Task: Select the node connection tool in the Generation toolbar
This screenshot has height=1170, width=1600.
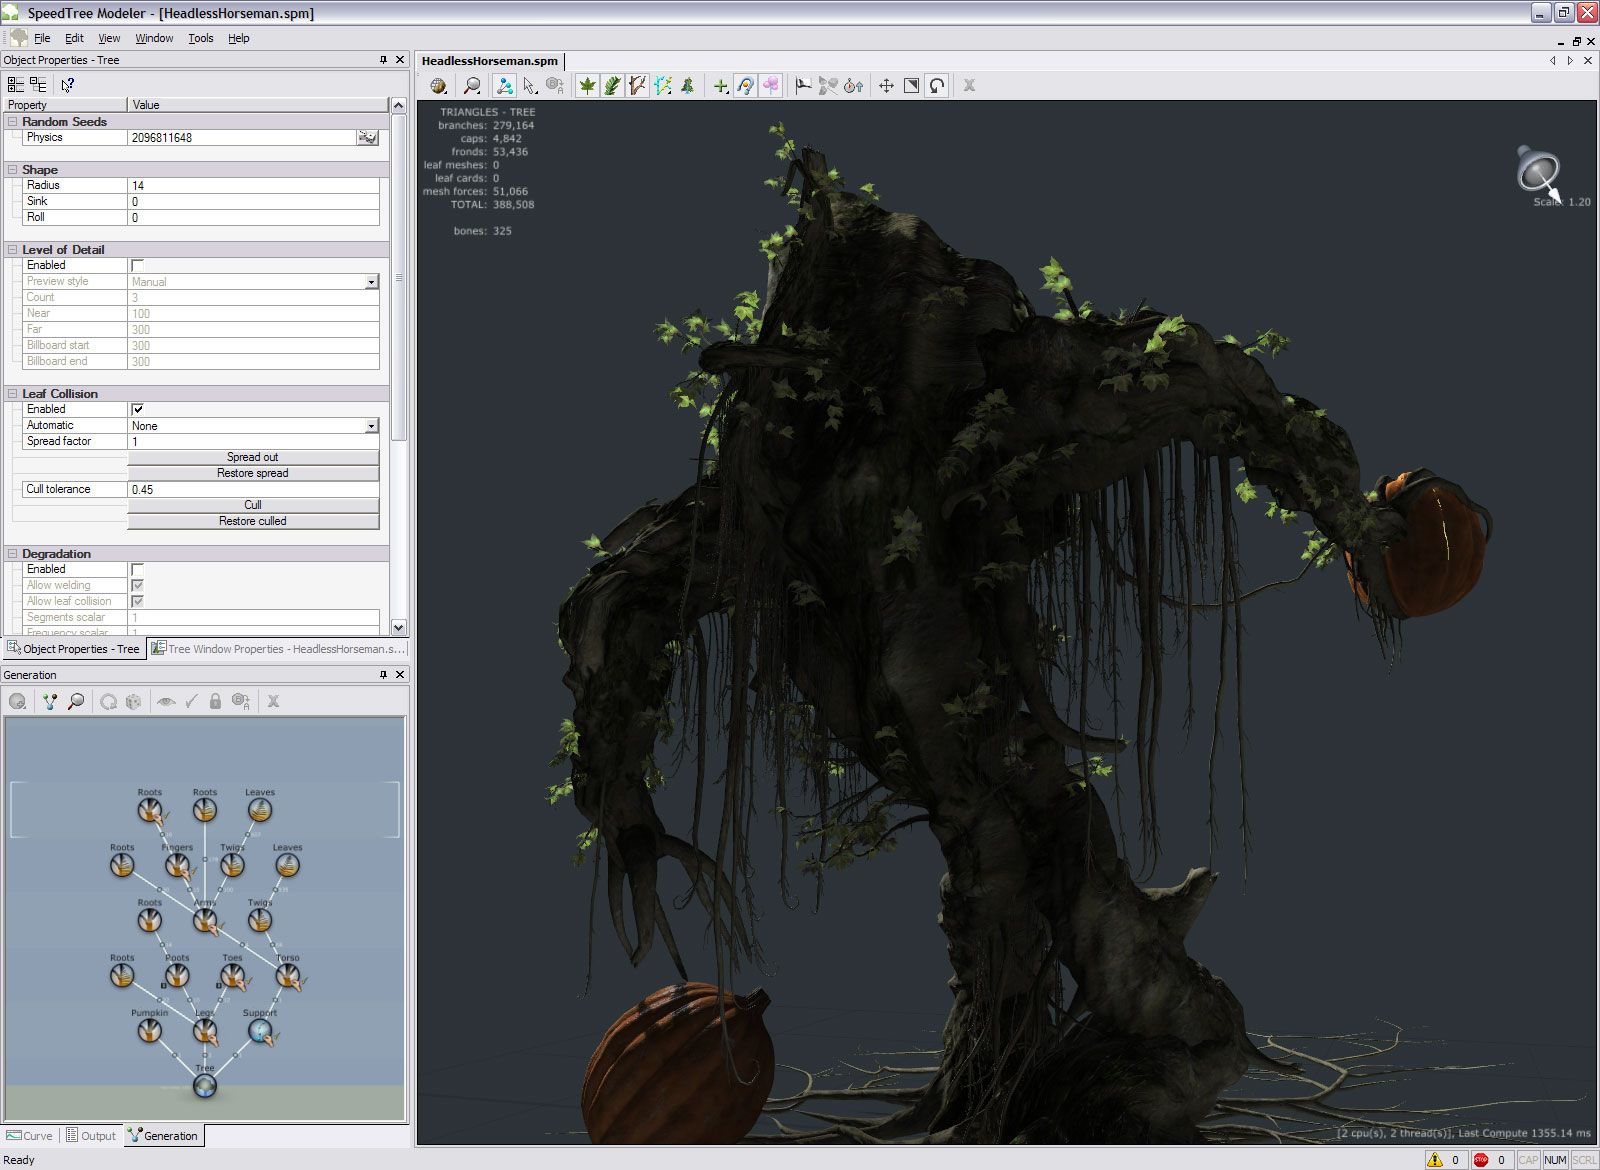Action: click(48, 702)
